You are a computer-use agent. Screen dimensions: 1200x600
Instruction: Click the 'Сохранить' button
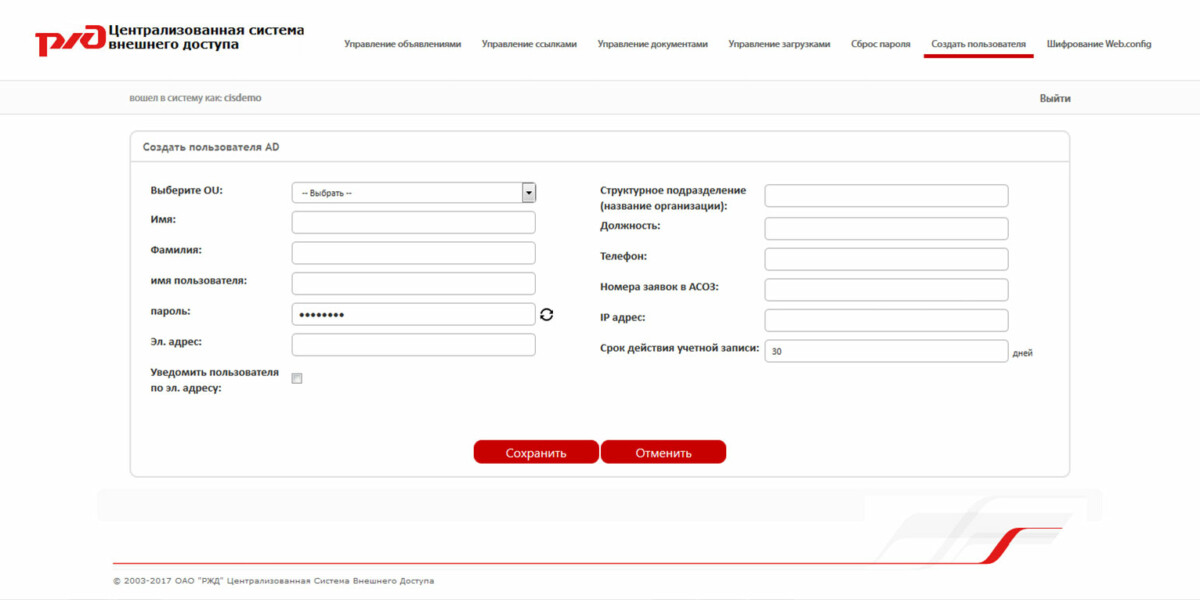(536, 451)
